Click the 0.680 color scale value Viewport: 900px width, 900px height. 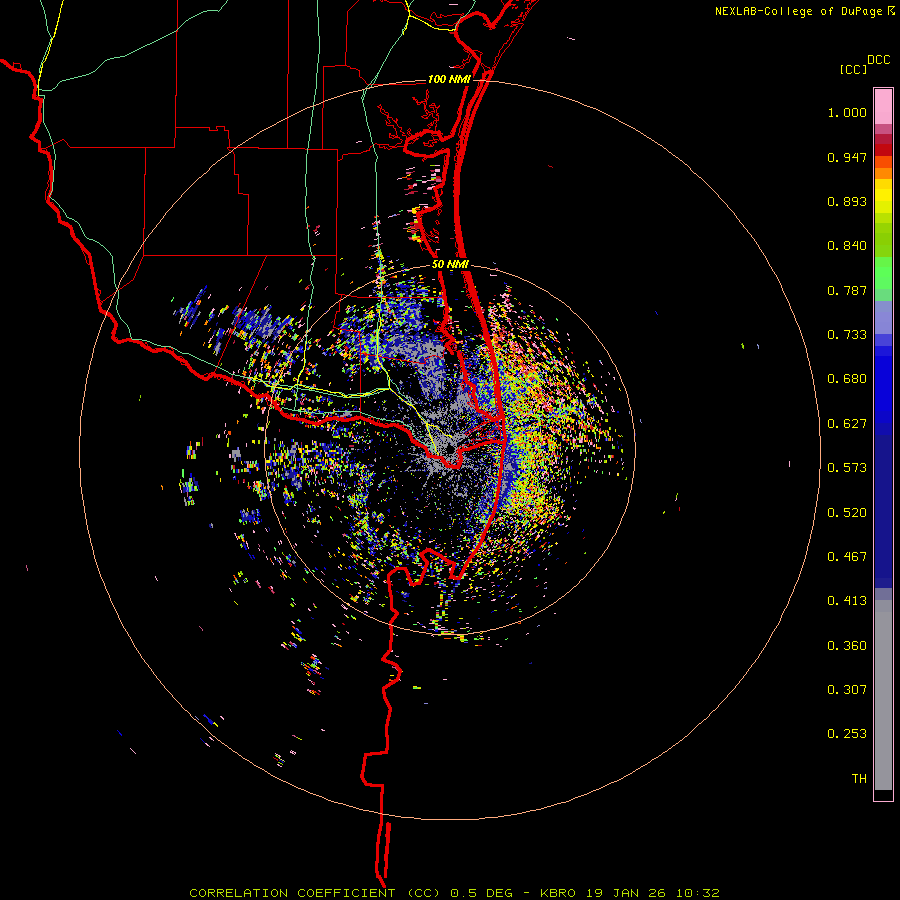click(847, 379)
